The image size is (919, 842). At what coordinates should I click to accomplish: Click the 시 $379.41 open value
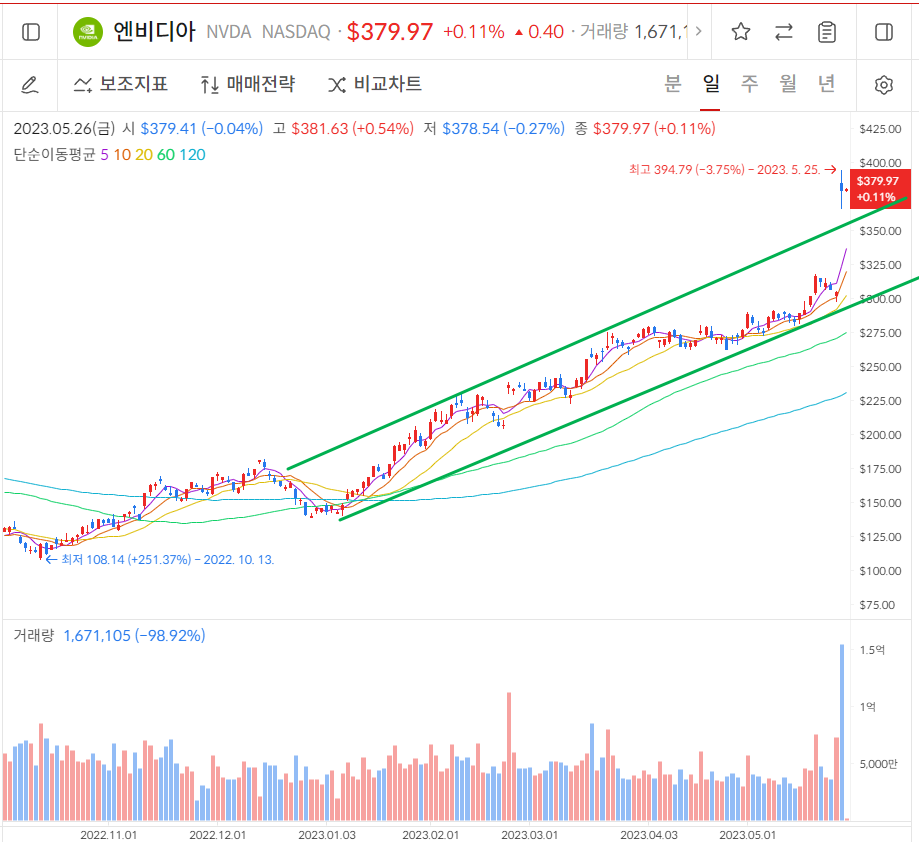click(x=192, y=129)
